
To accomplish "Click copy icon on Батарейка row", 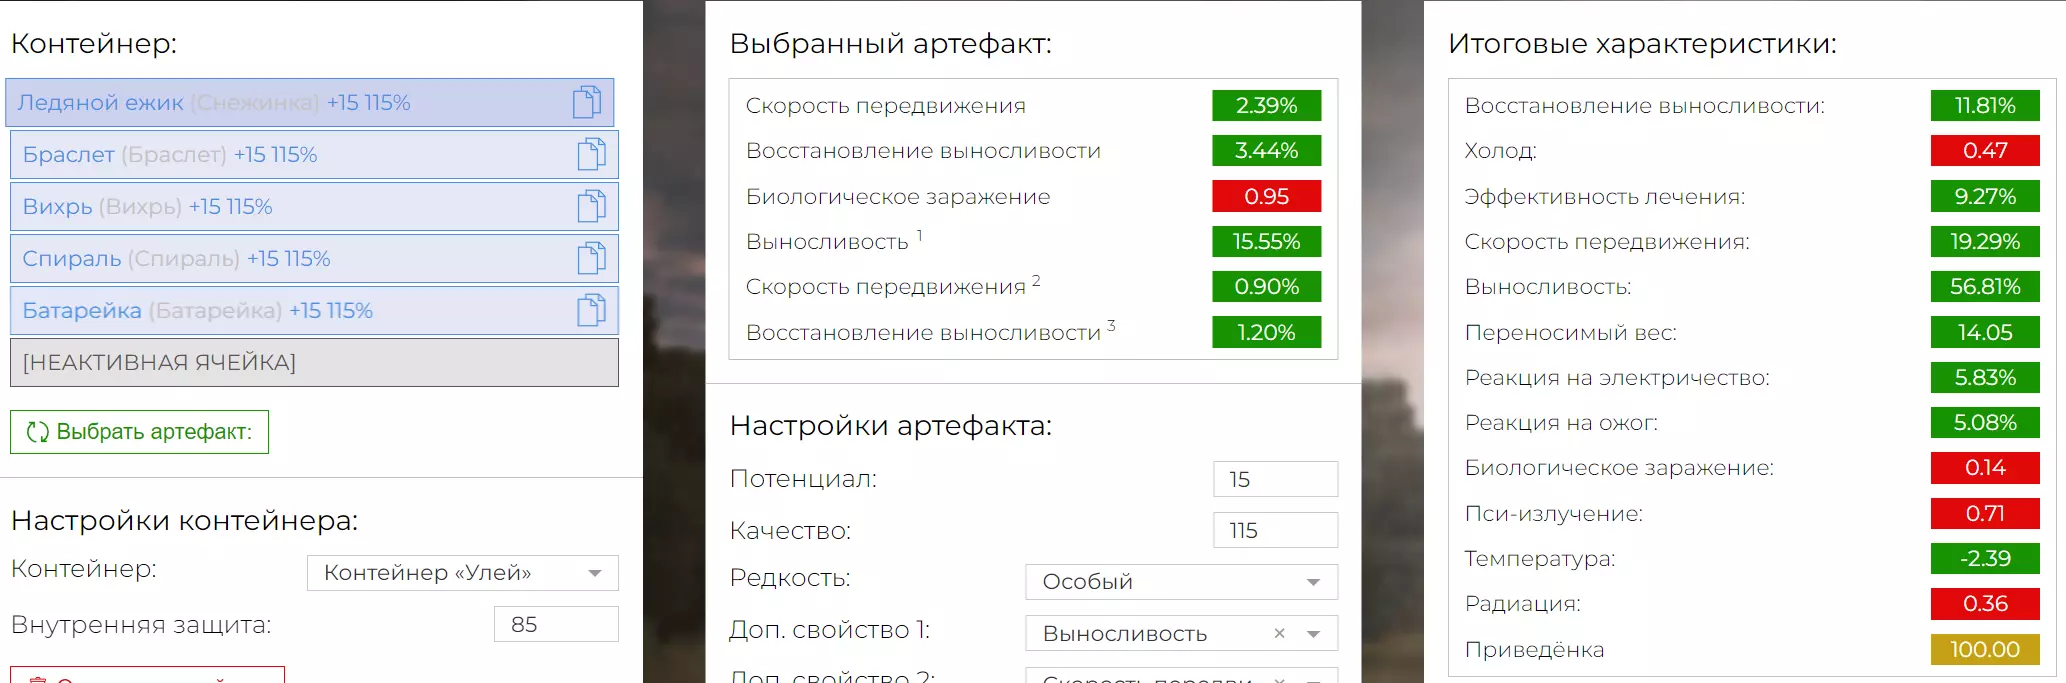I will (x=591, y=310).
